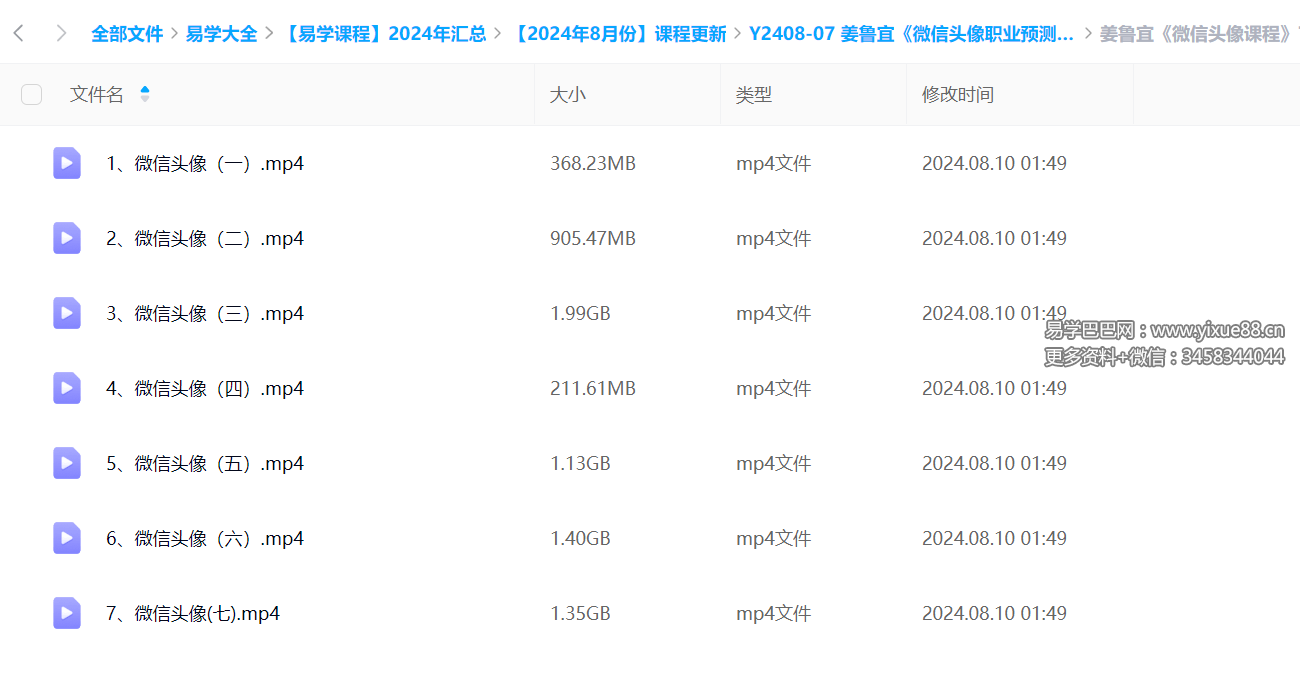Click the 文件名 column header

(97, 94)
